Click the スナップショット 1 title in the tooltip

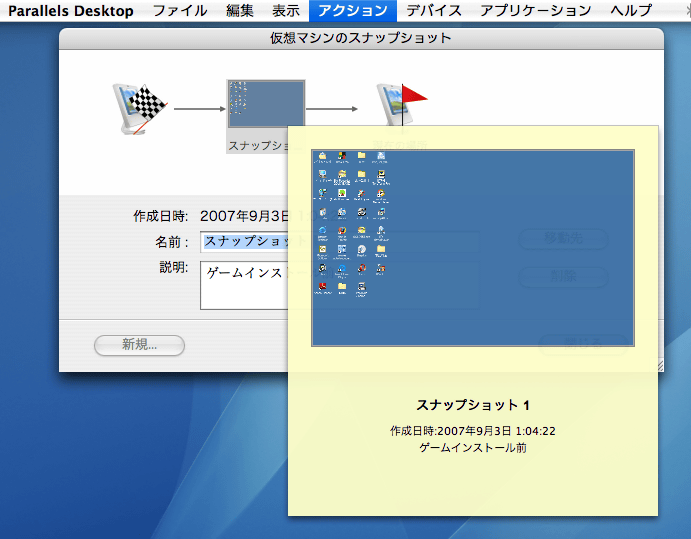click(473, 405)
